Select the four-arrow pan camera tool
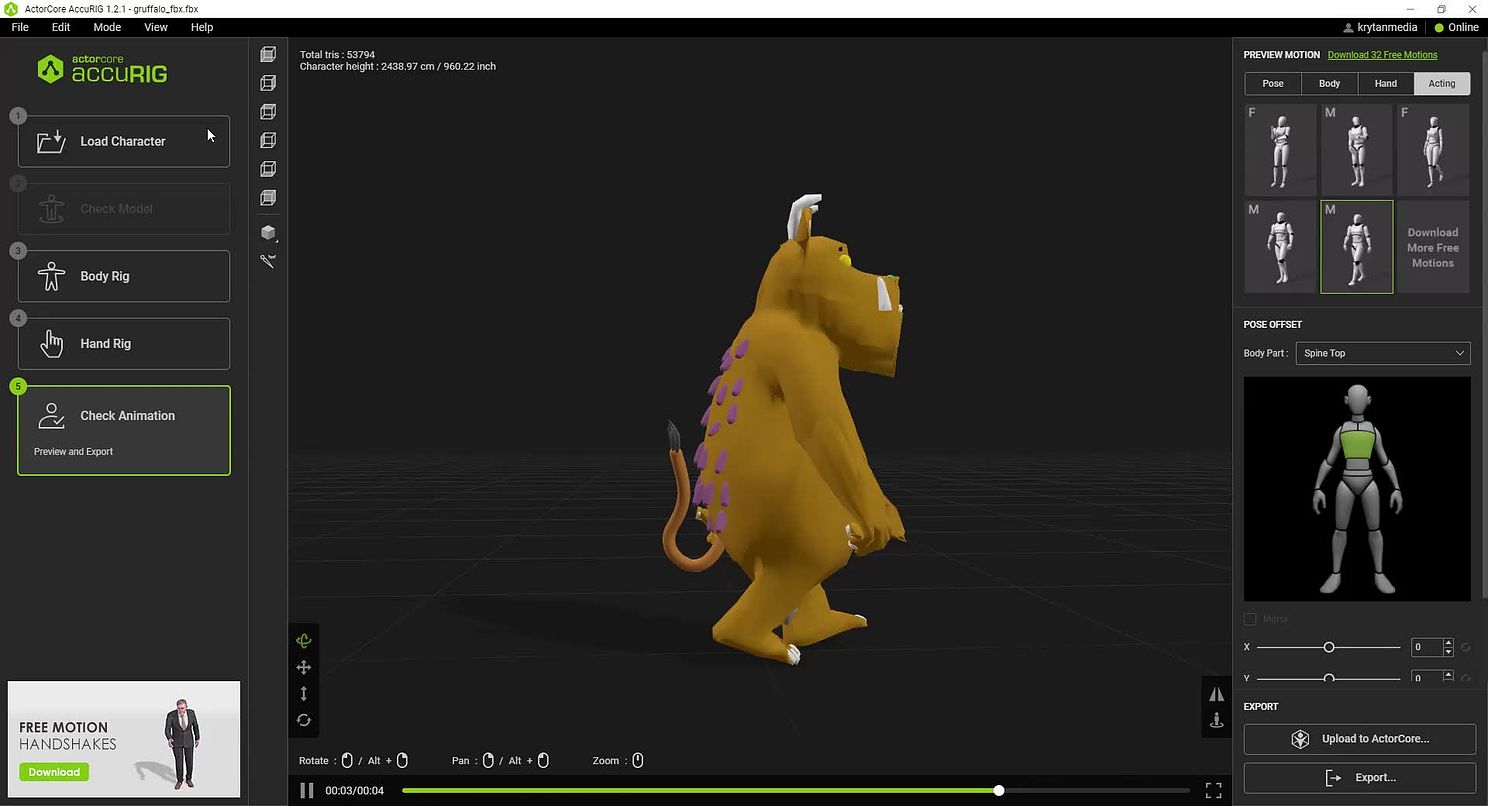Screen dimensions: 1488x806 point(304,667)
